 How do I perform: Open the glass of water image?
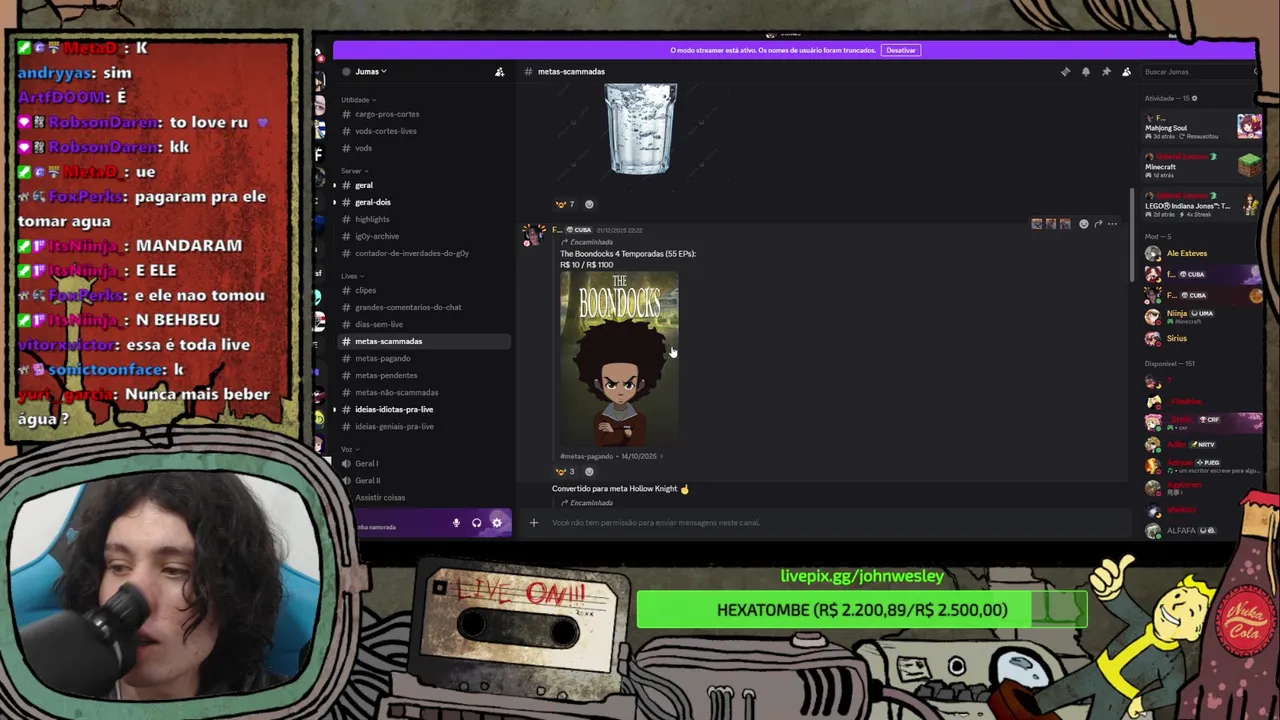click(641, 128)
